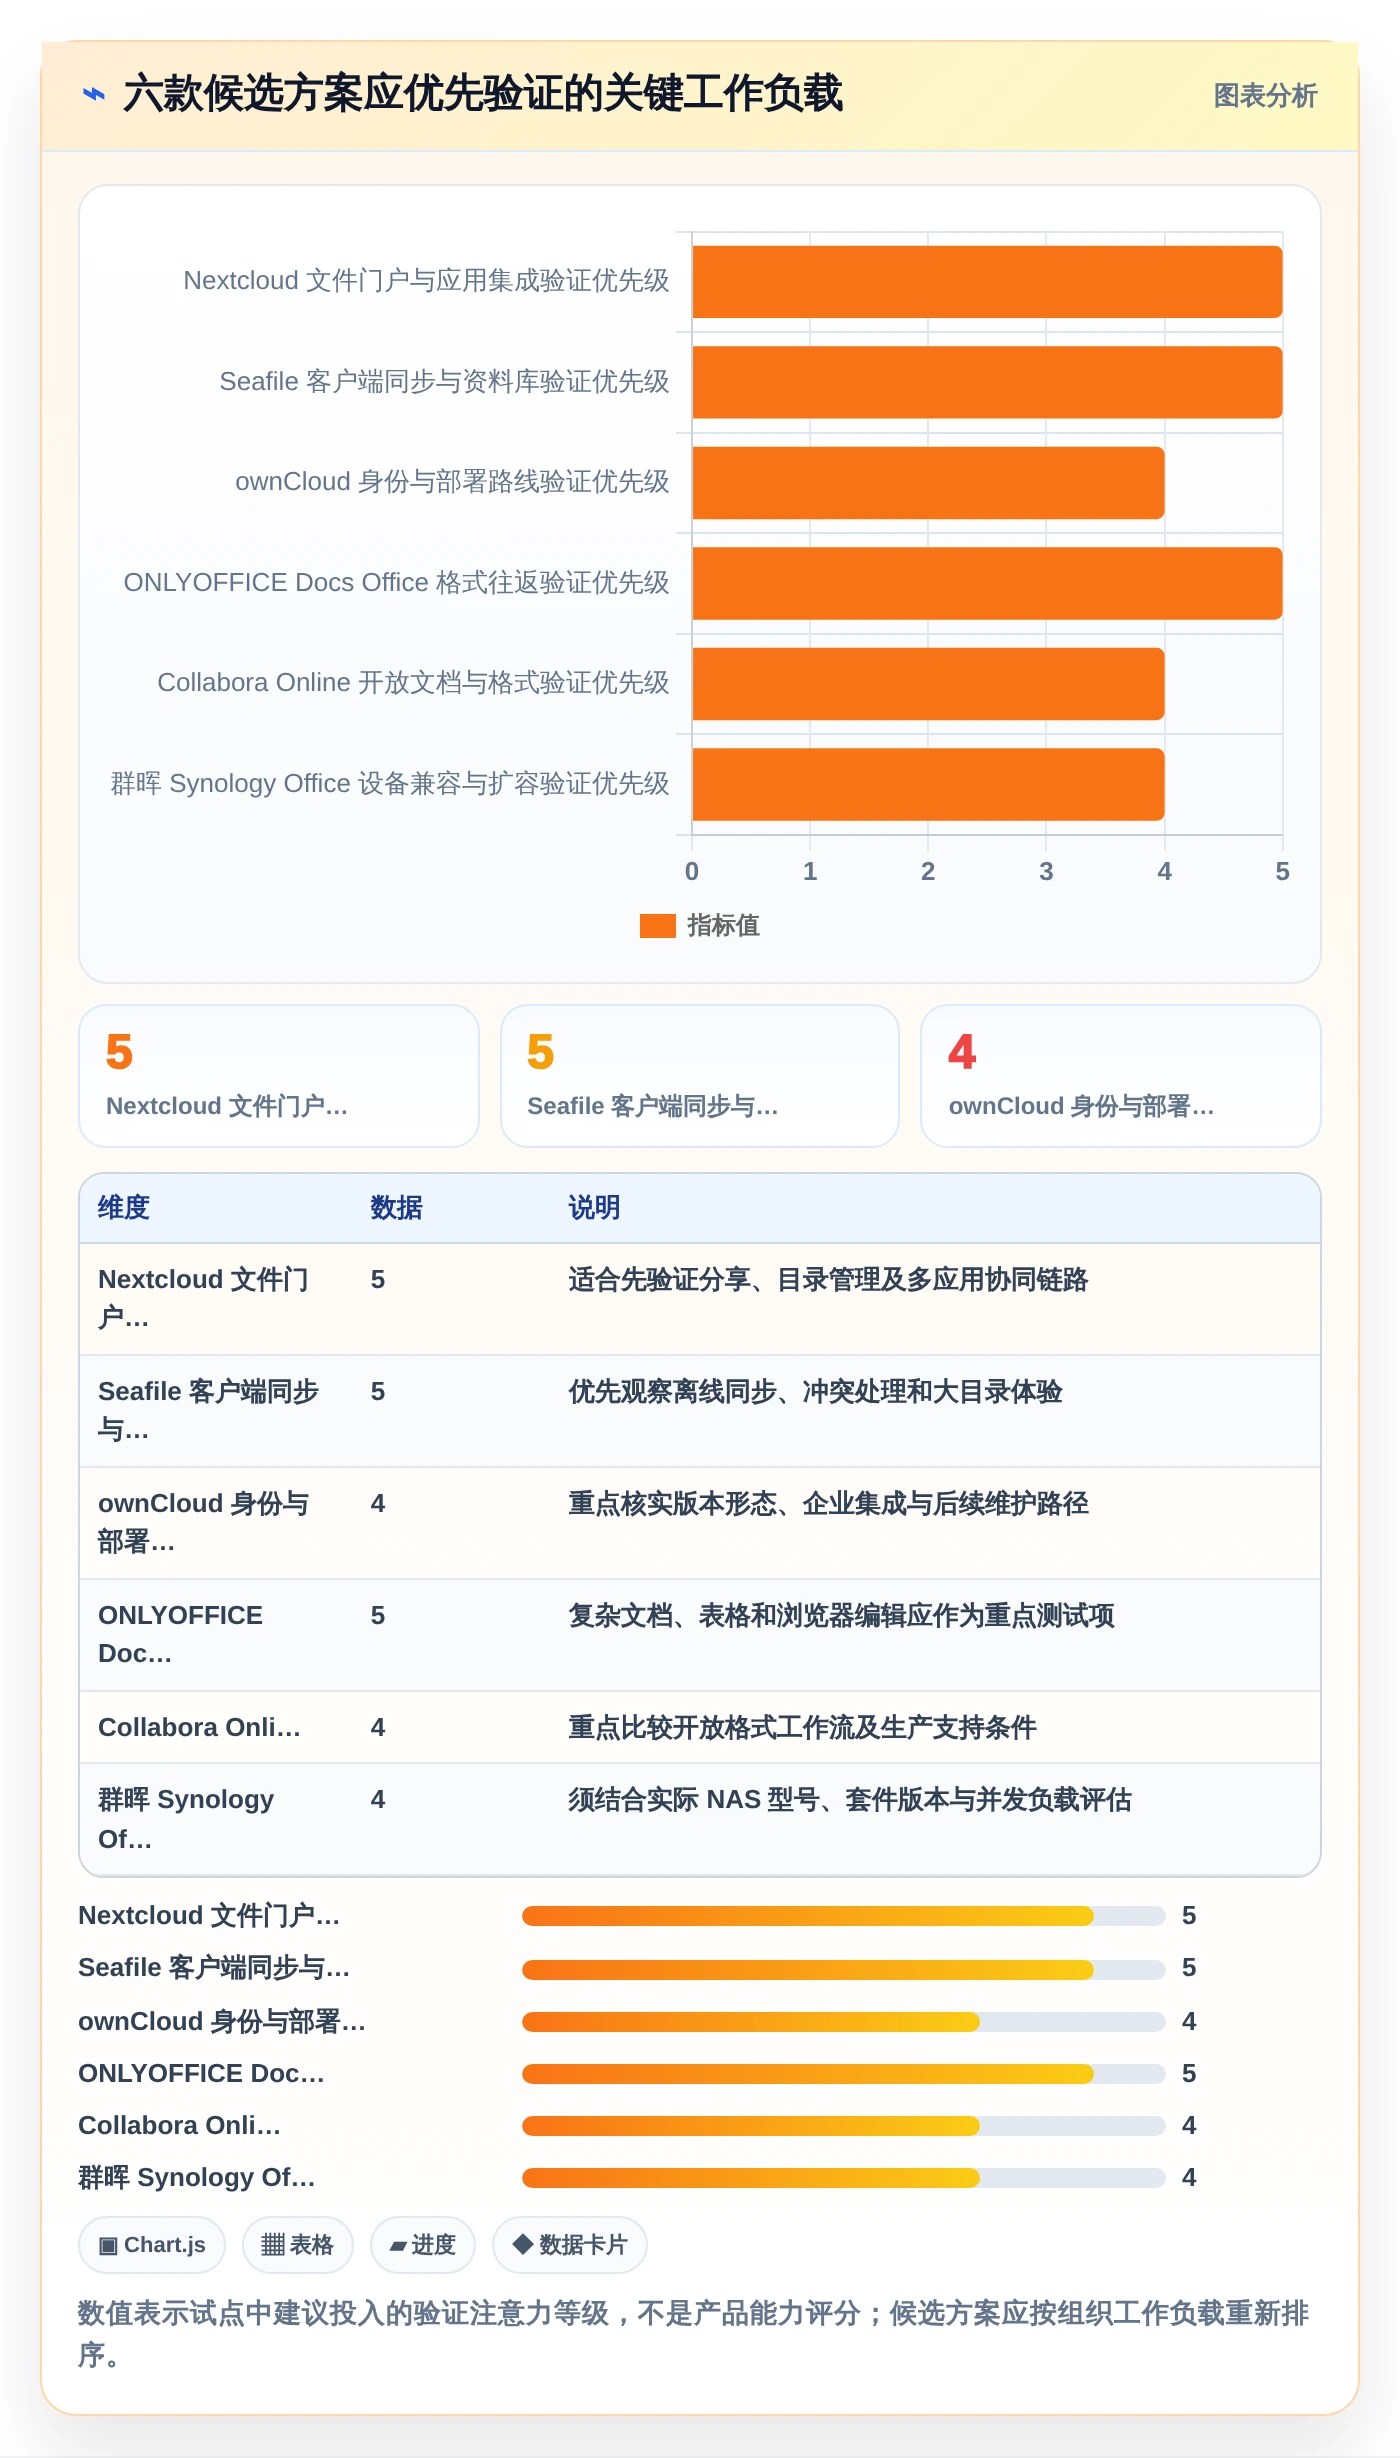Image resolution: width=1400 pixels, height=2458 pixels.
Task: Click the ONLYOFFICE Docs bar in the chart
Action: (987, 583)
